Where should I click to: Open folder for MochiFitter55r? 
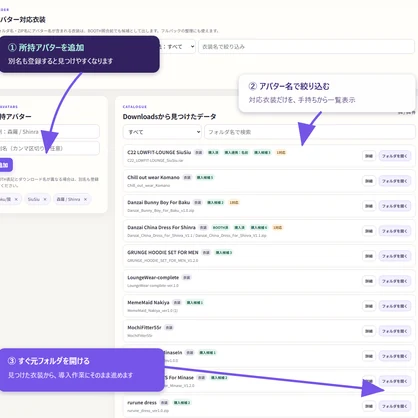(x=395, y=331)
